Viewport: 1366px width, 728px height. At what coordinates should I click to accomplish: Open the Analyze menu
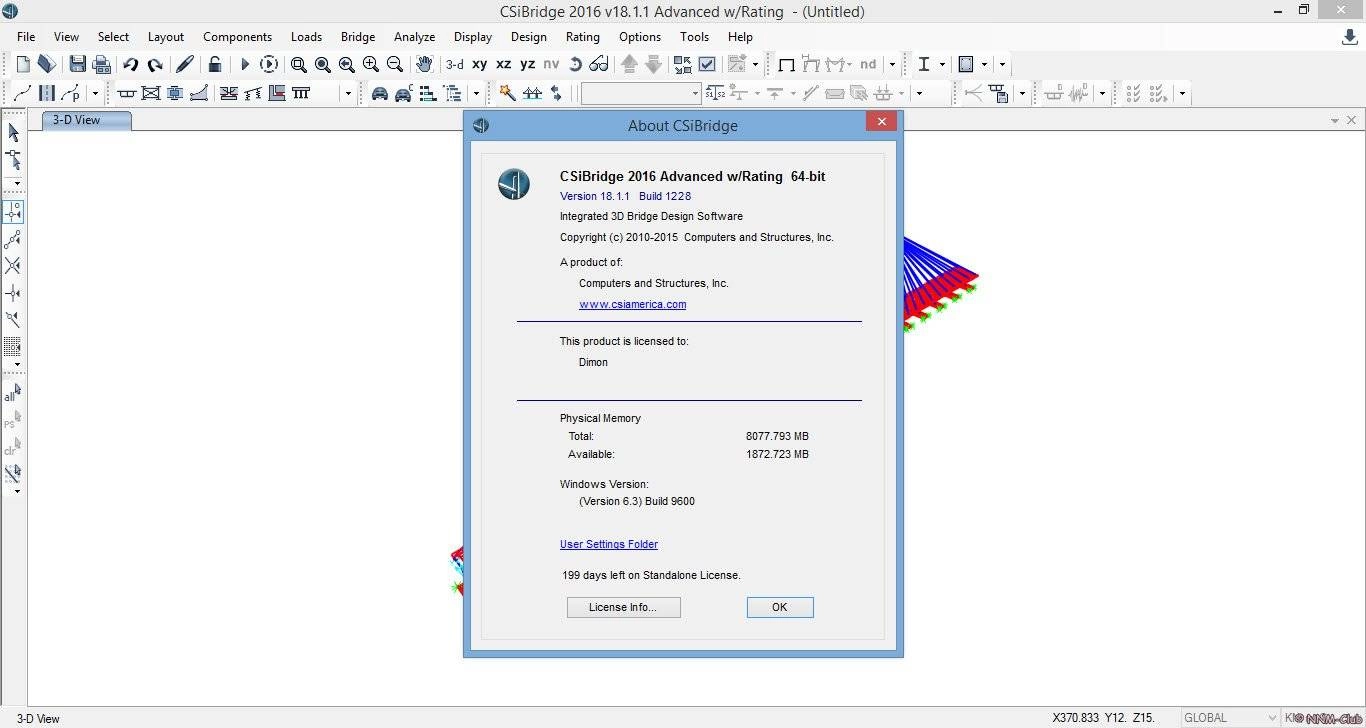[414, 36]
